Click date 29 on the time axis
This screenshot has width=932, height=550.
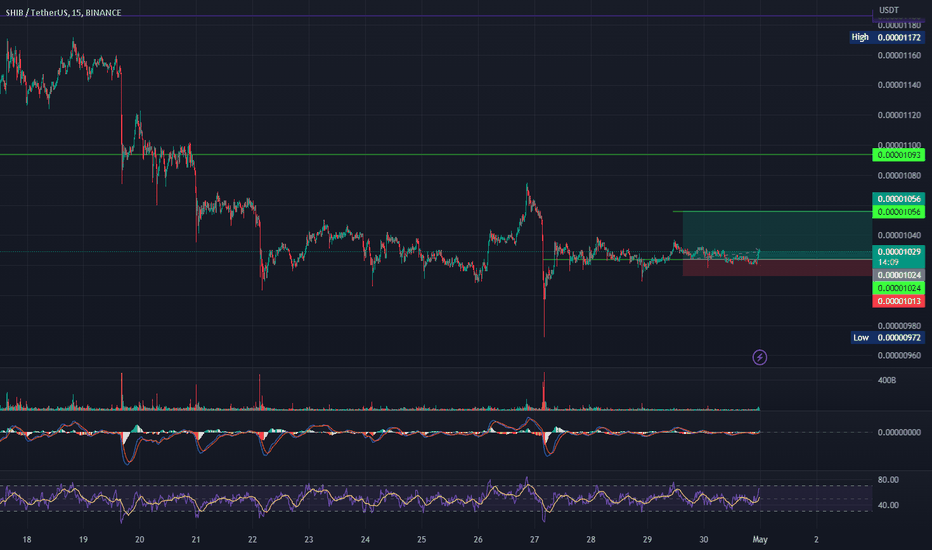(x=647, y=540)
